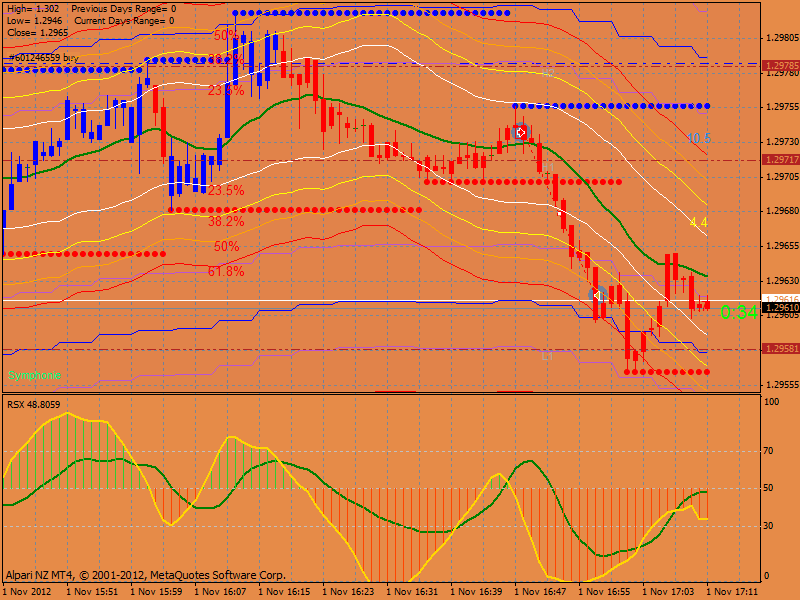
Task: Click the 1.29555 price scale value
Action: tap(782, 385)
